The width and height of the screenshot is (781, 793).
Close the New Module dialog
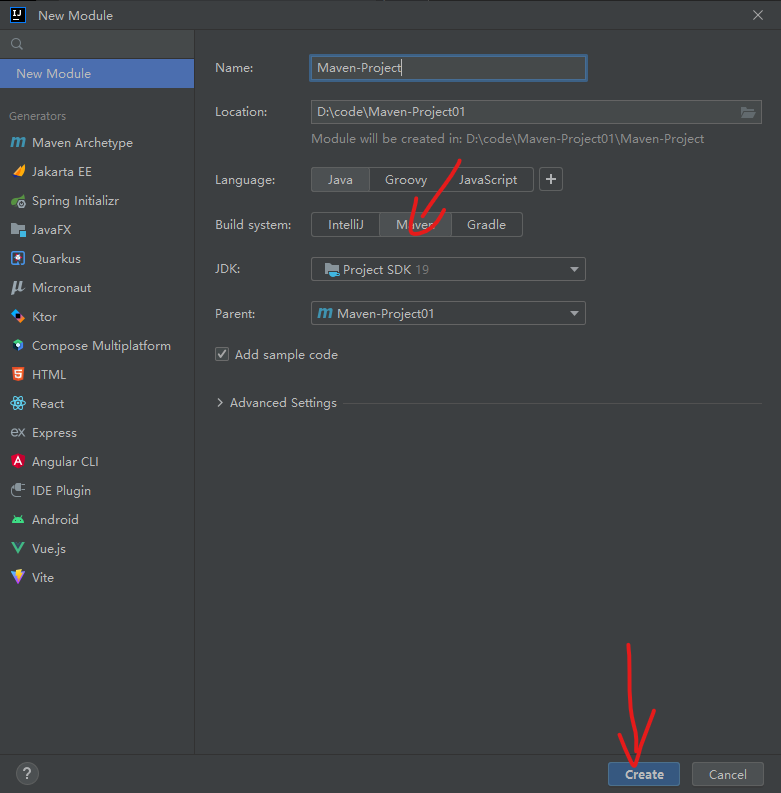pos(758,15)
